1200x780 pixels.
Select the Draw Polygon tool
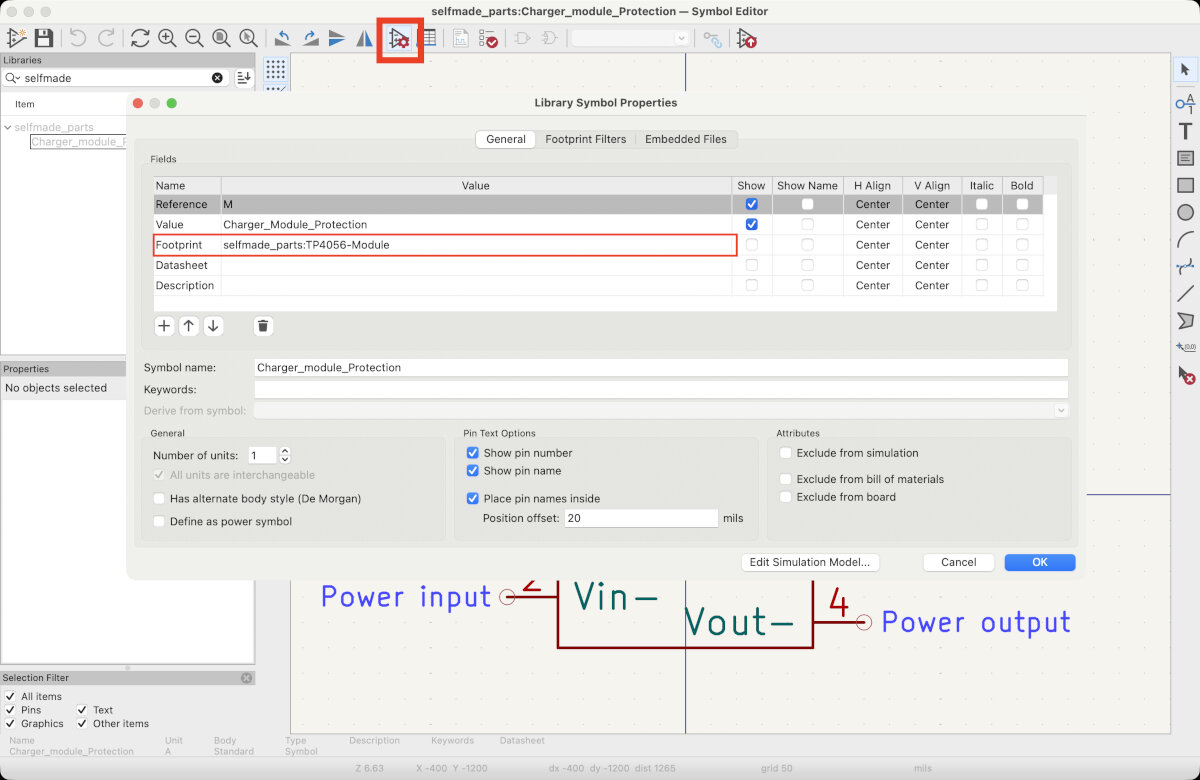click(1185, 320)
